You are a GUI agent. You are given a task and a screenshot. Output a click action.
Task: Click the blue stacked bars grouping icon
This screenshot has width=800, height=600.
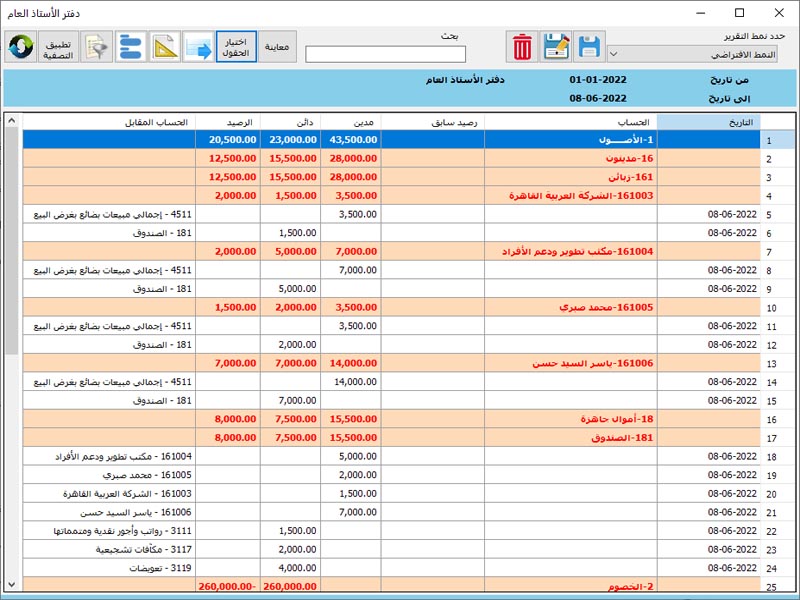(x=131, y=47)
